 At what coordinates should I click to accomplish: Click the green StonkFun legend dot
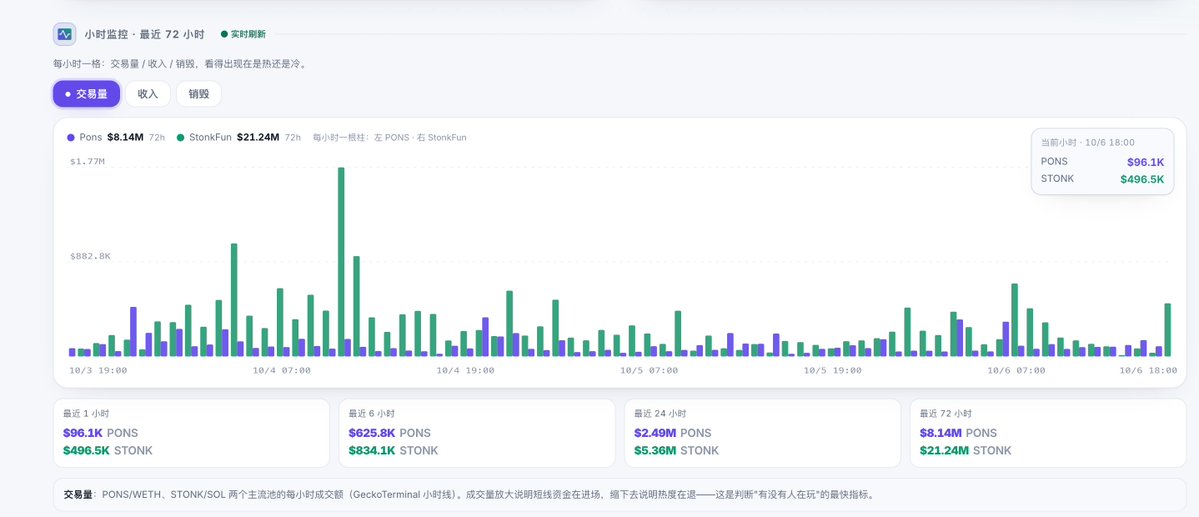[180, 138]
